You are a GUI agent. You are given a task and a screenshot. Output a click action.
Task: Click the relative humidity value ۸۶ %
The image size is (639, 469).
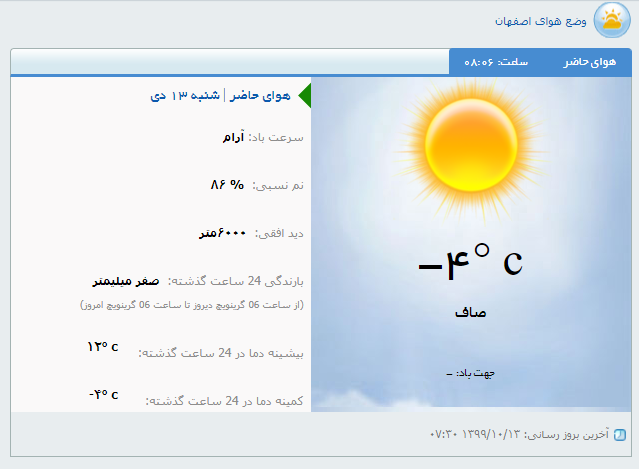(x=227, y=185)
